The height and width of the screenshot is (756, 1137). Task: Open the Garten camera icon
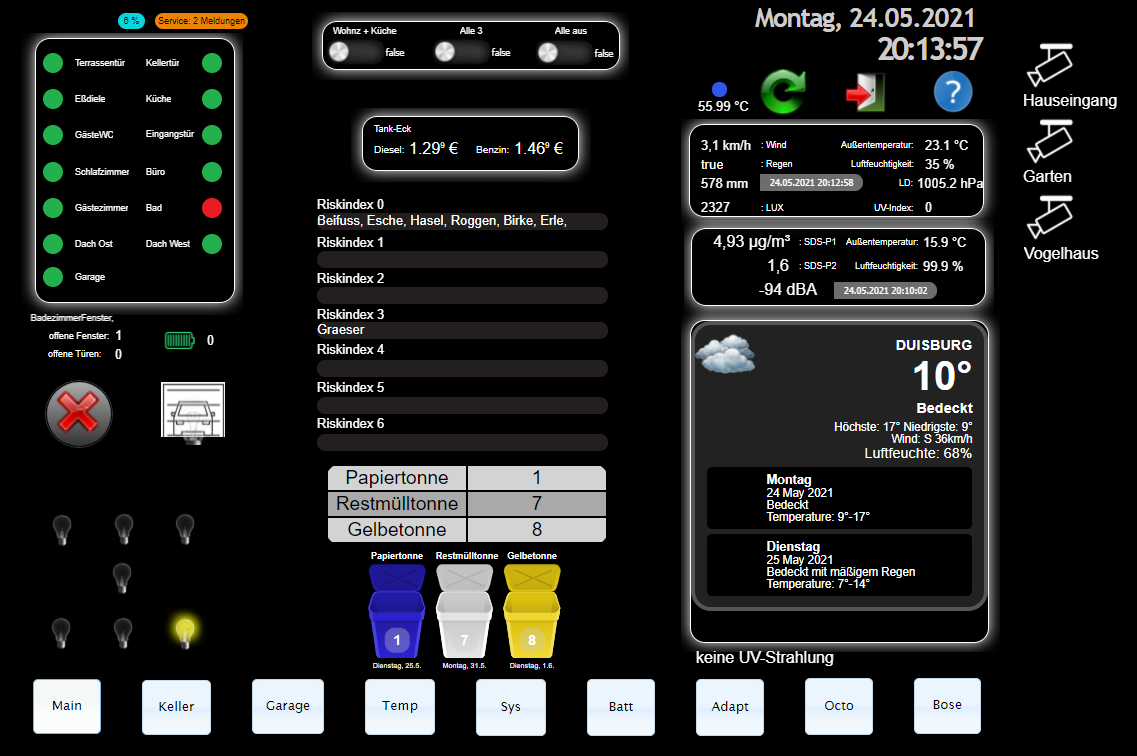1050,141
